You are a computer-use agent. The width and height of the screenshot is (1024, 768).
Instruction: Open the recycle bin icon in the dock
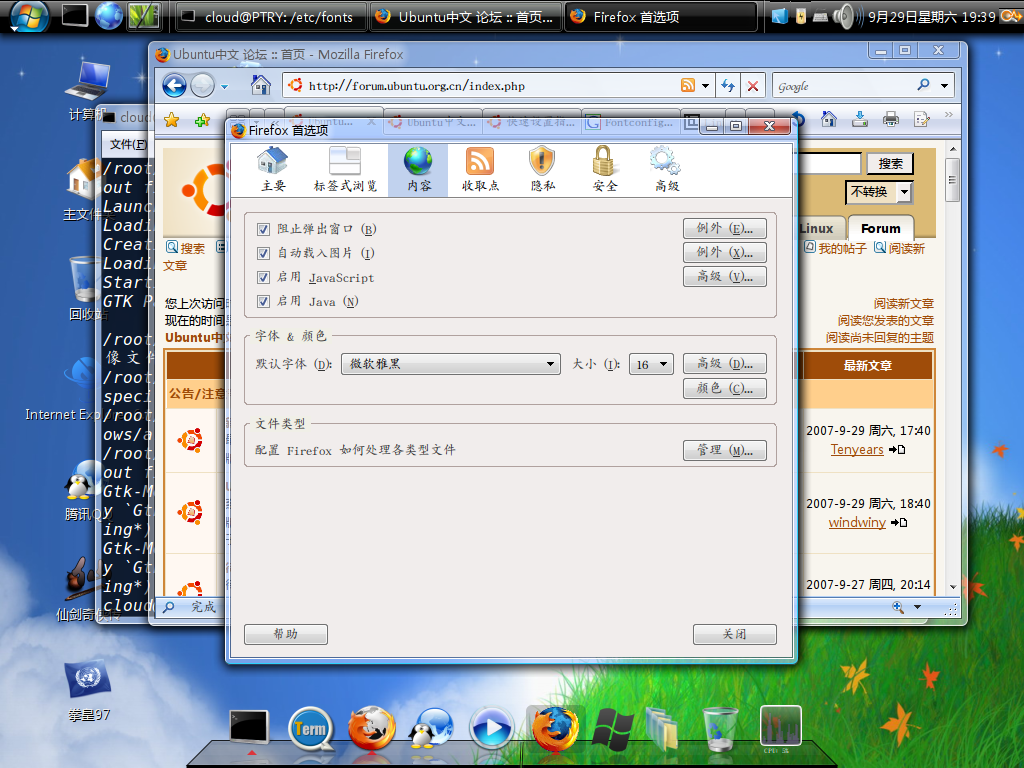coord(720,728)
